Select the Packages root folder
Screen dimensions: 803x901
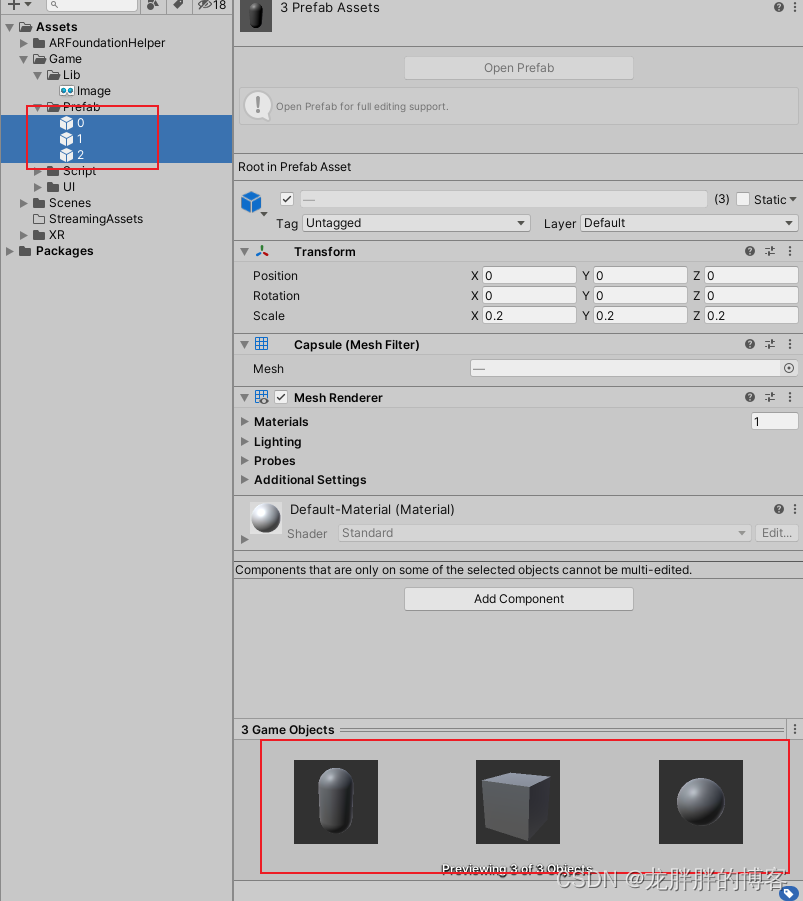click(x=64, y=252)
